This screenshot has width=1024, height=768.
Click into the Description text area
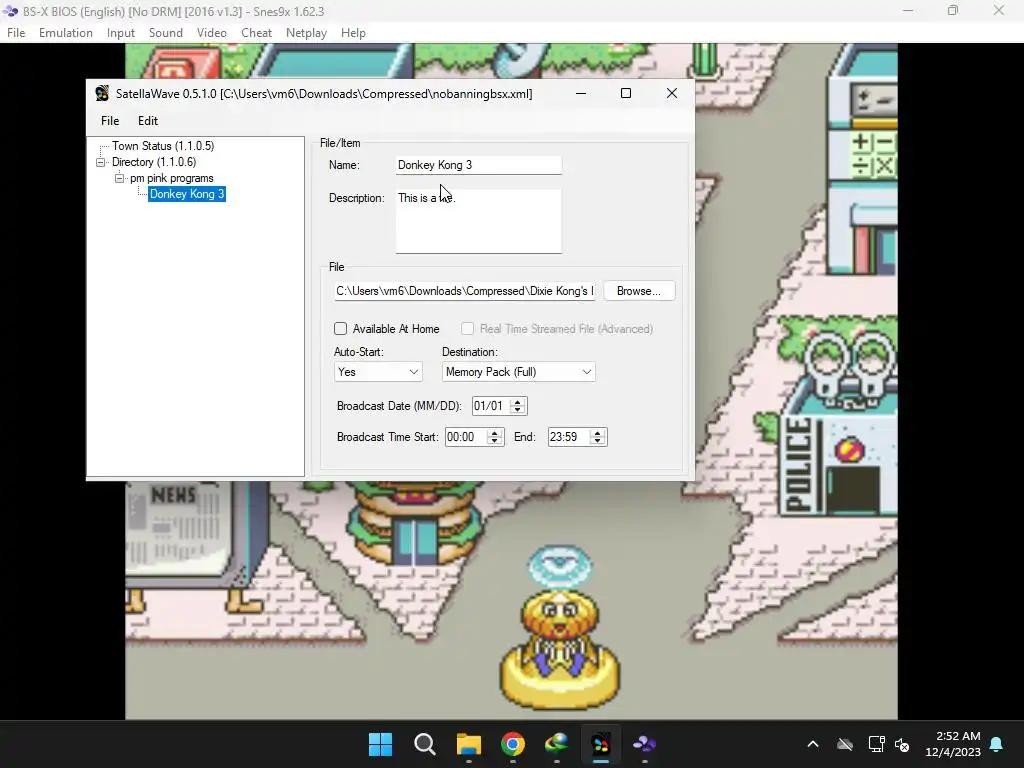coord(478,221)
